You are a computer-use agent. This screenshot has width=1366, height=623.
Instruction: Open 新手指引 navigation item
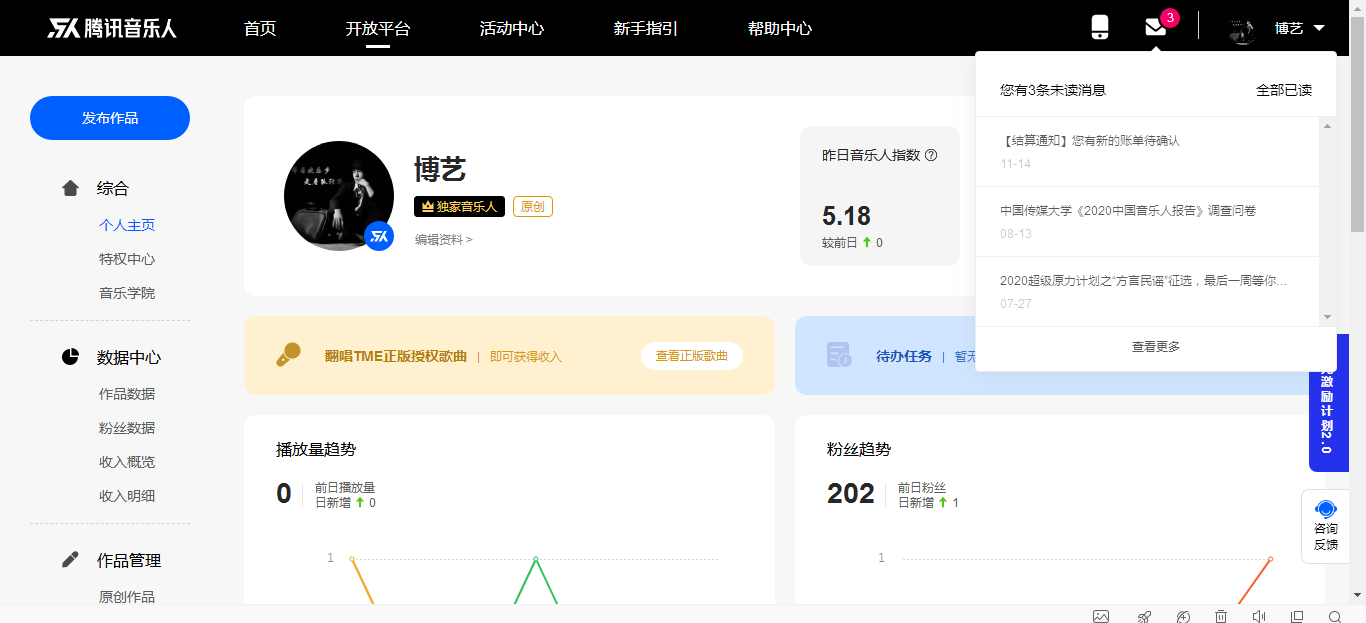pyautogui.click(x=646, y=28)
